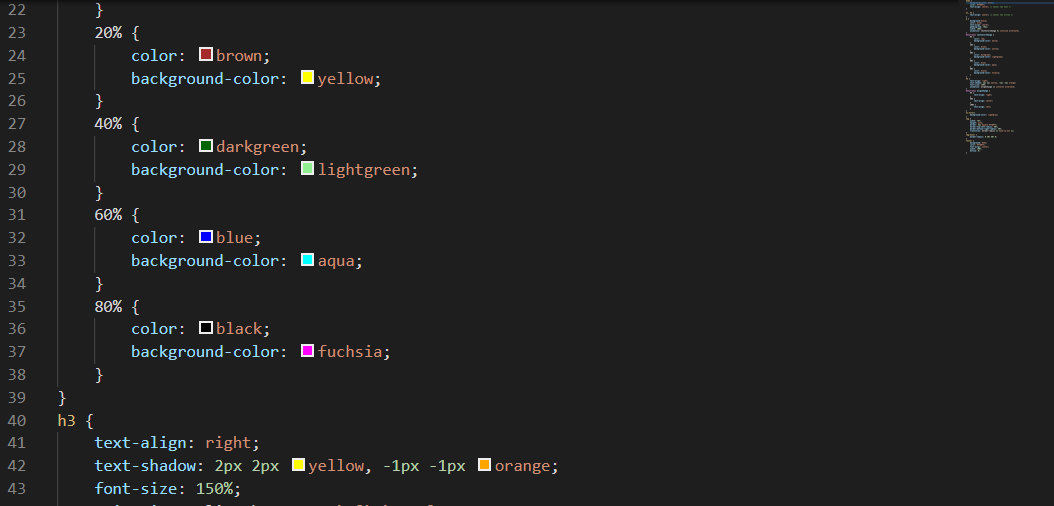Place cursor on the h3 selector
The image size is (1054, 506).
click(67, 421)
